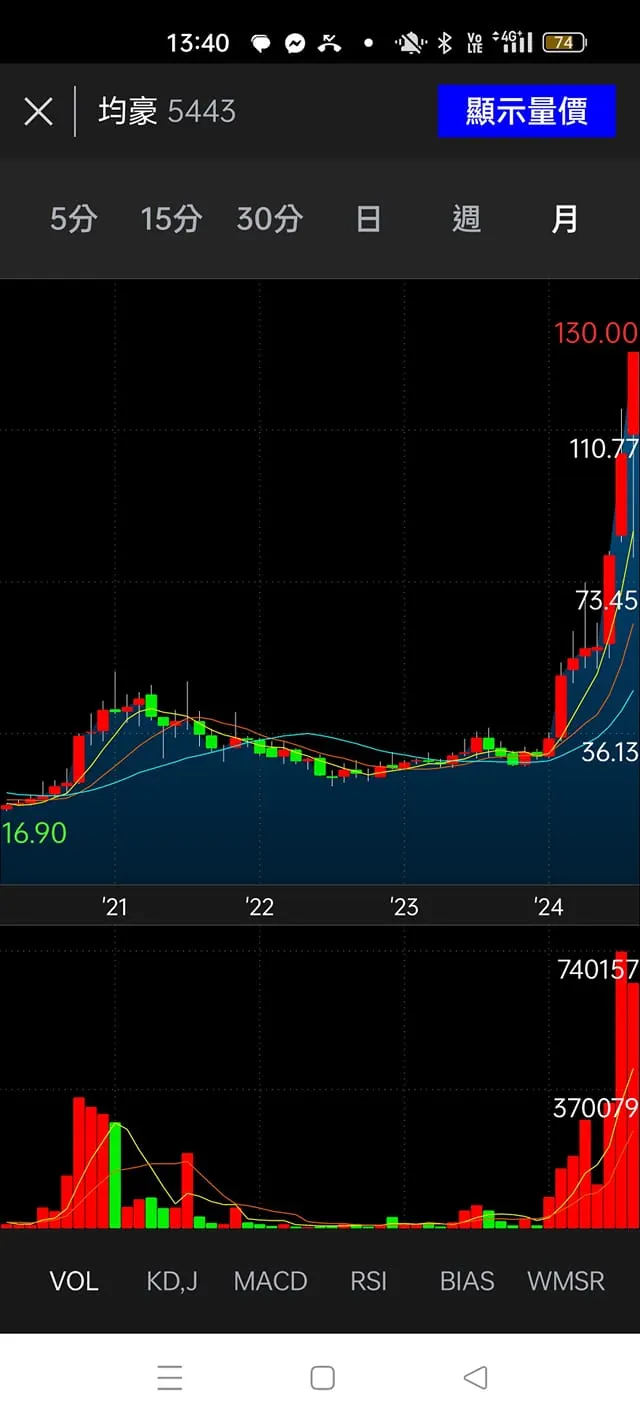Tap the 顯示量價 button
The height and width of the screenshot is (1422, 640).
pos(526,111)
